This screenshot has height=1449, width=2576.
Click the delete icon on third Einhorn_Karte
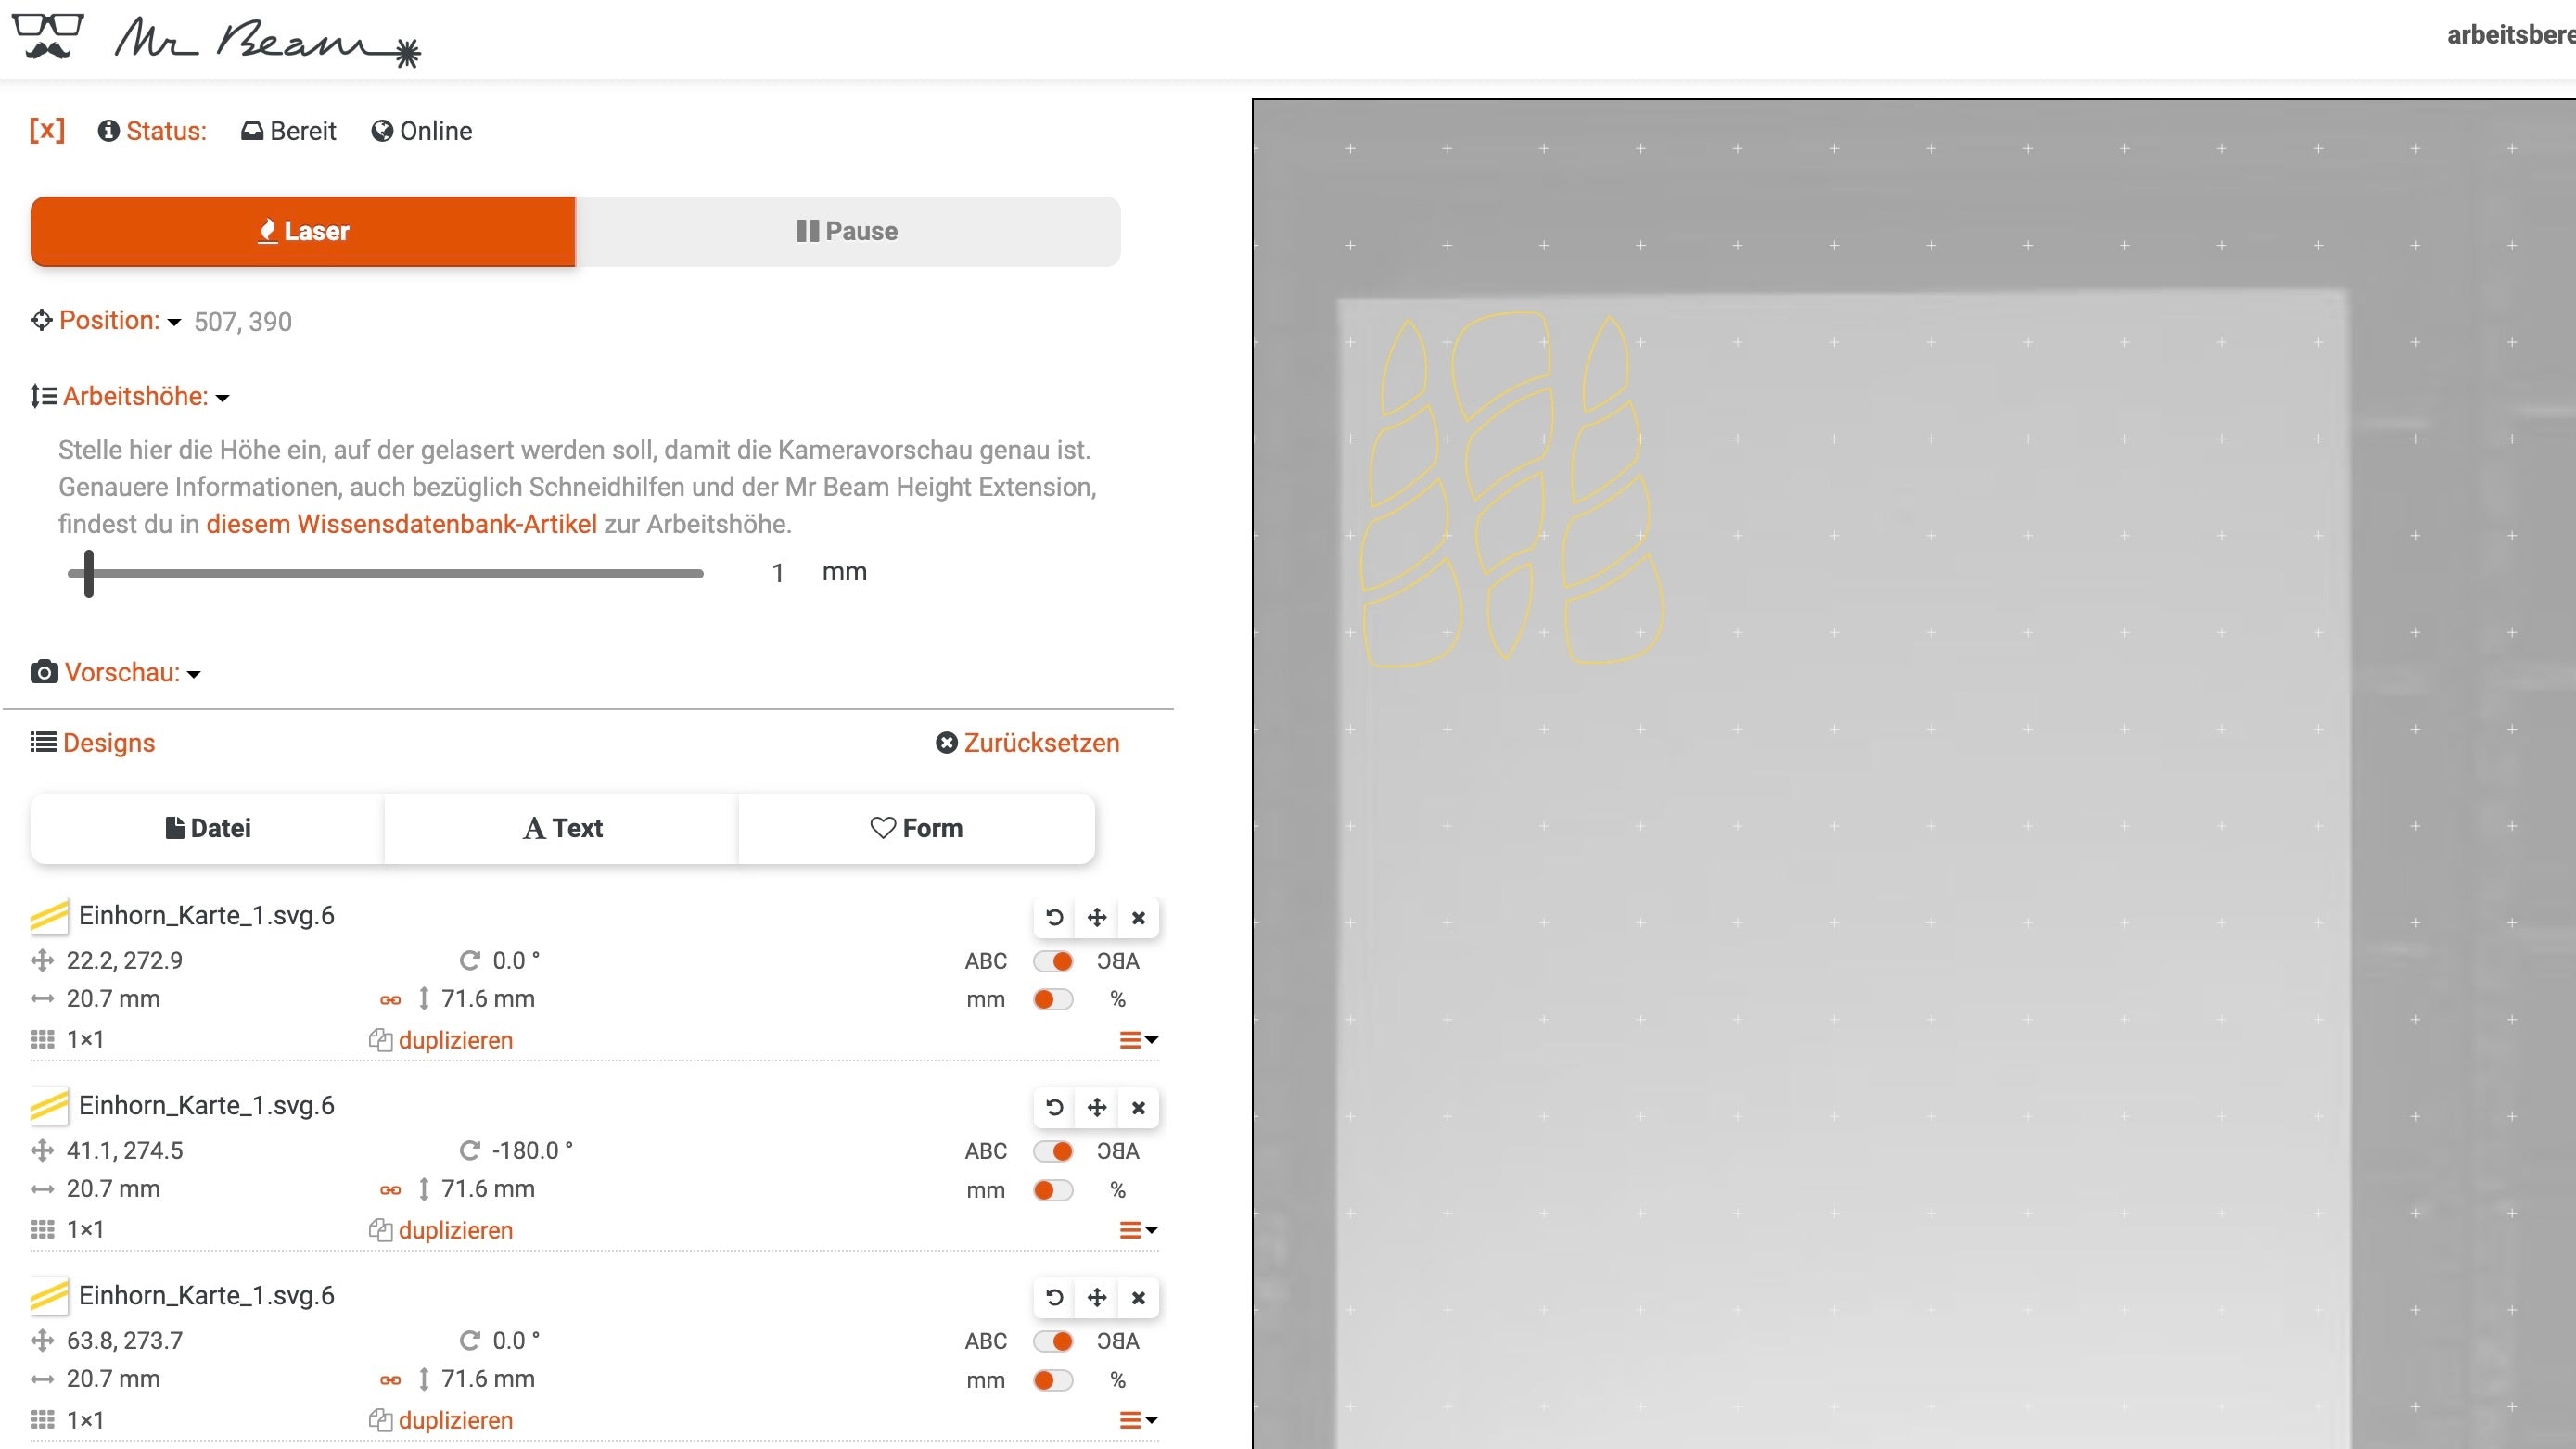(1138, 1297)
